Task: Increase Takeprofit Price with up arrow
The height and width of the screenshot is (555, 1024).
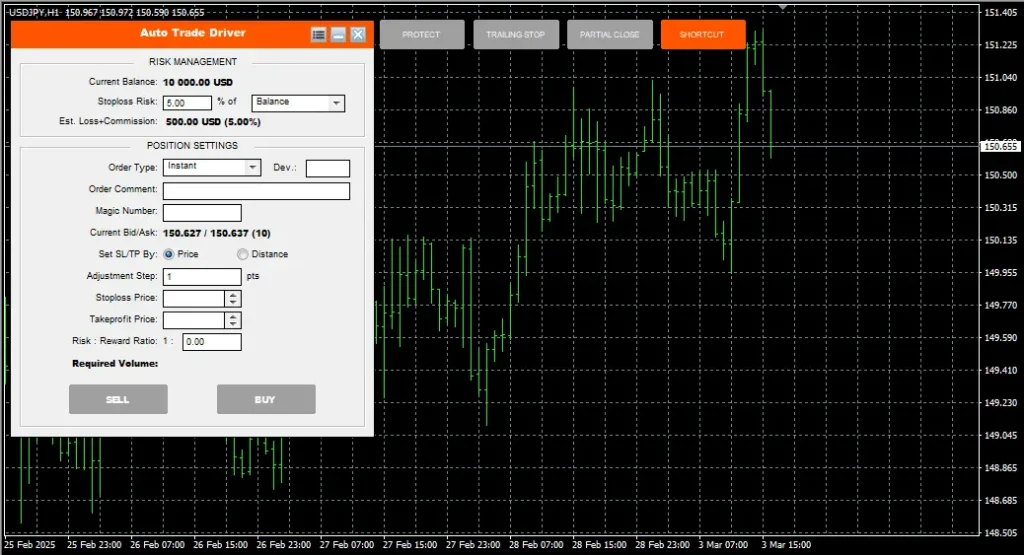Action: (233, 317)
